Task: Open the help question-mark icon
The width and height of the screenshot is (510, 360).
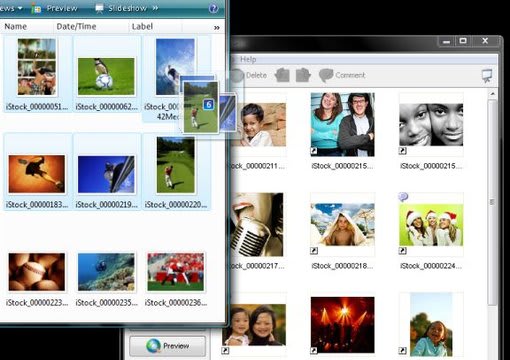Action: pos(213,8)
